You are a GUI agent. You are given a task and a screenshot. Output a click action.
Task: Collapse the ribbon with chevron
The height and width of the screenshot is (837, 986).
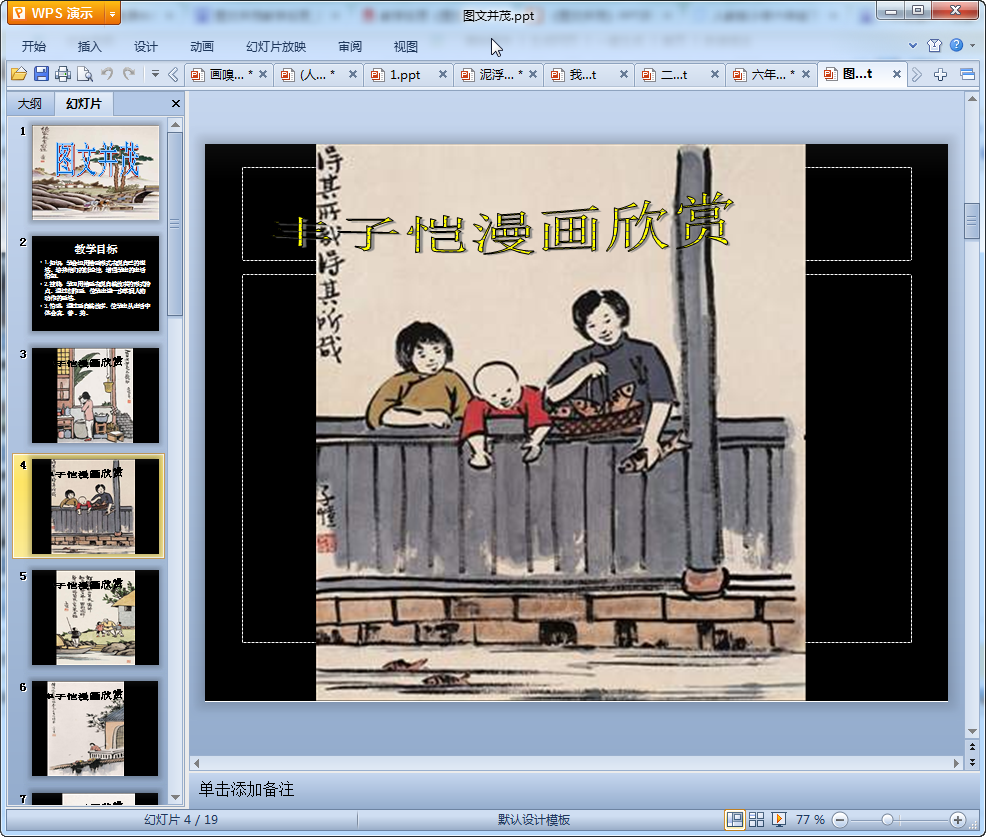click(913, 45)
